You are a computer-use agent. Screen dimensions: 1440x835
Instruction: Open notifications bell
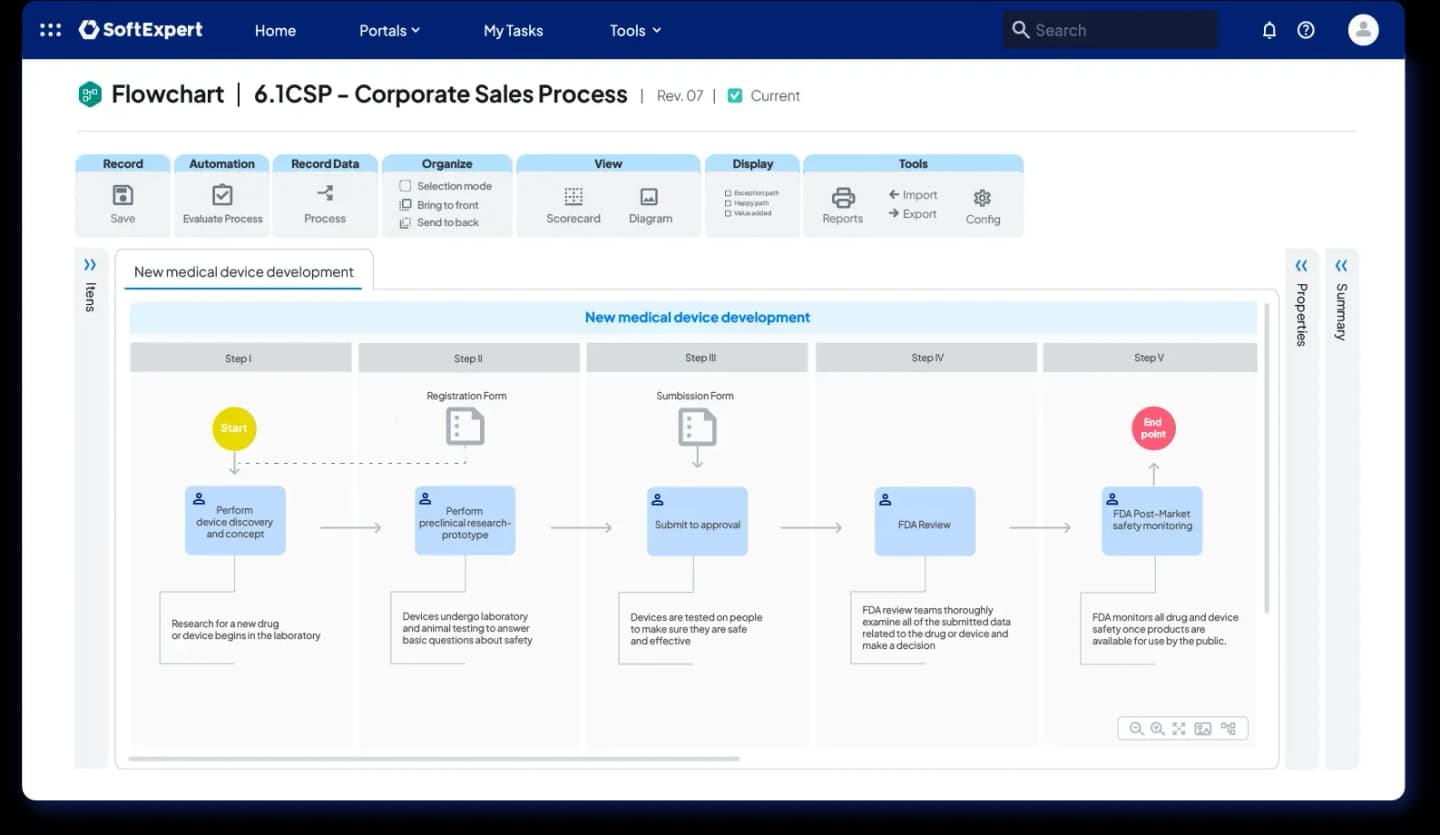tap(1269, 30)
